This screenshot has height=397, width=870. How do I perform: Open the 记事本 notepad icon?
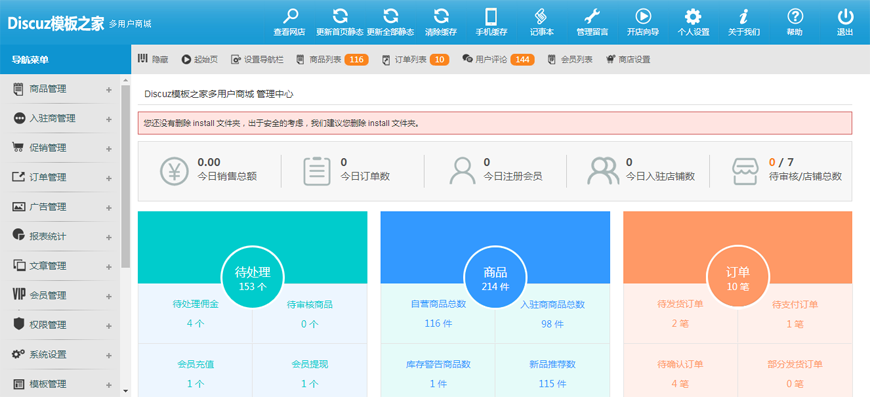coord(542,16)
